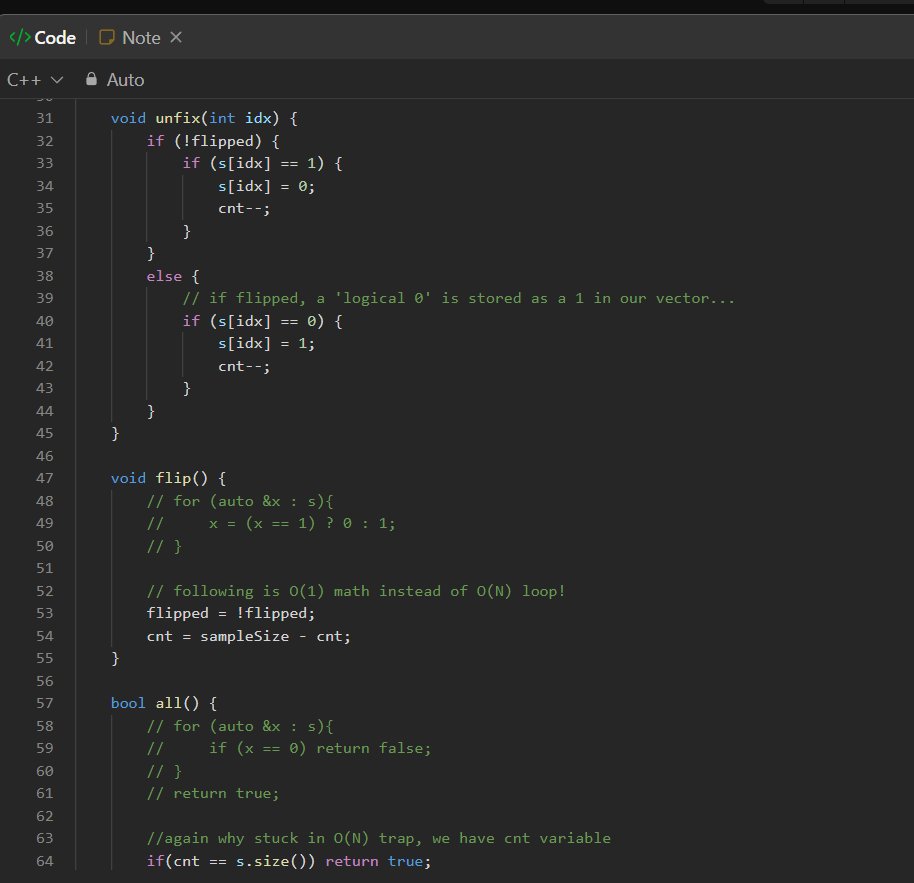Click the 'bool all() {' declaration
Image resolution: width=914 pixels, height=883 pixels.
pyautogui.click(x=164, y=703)
